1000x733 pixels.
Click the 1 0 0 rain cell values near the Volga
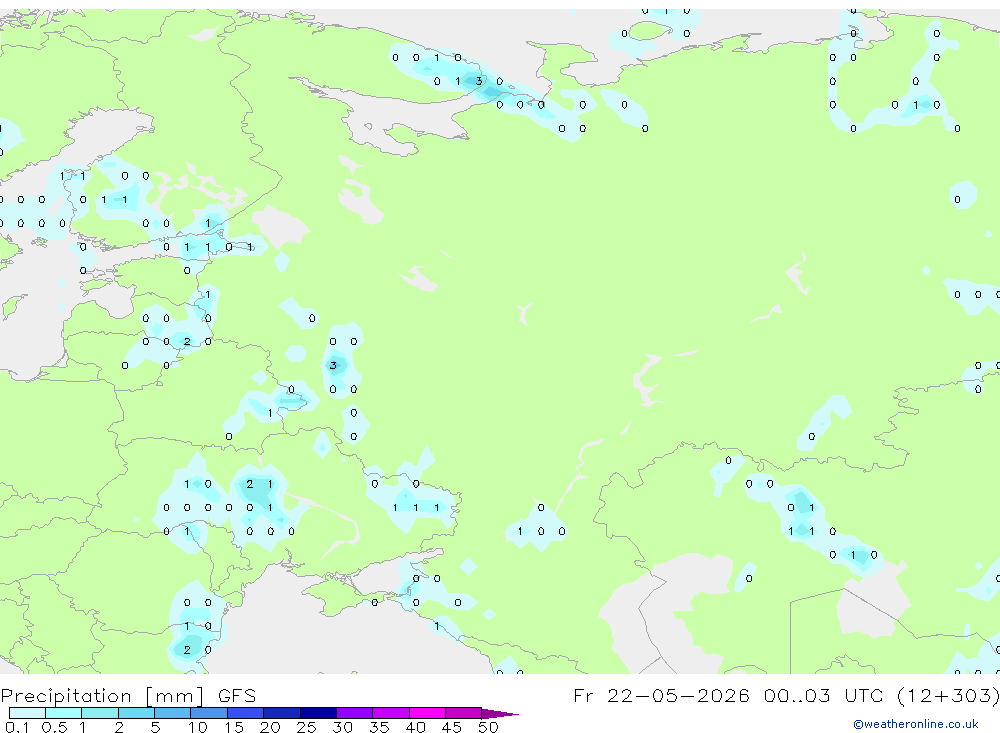[541, 531]
